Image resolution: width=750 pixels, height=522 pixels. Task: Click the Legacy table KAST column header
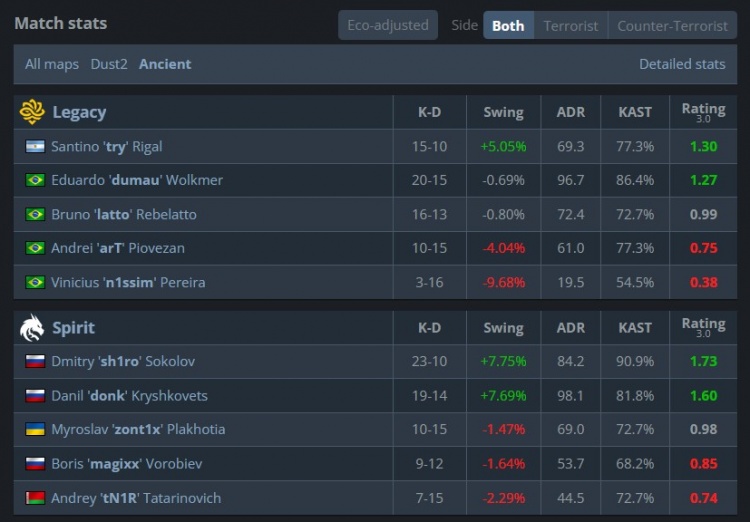click(x=635, y=112)
